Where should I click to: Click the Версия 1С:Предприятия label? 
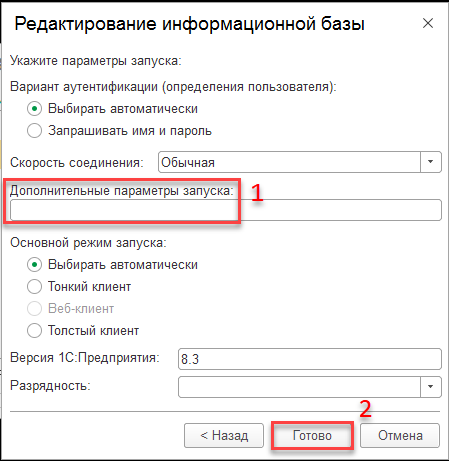pyautogui.click(x=85, y=358)
